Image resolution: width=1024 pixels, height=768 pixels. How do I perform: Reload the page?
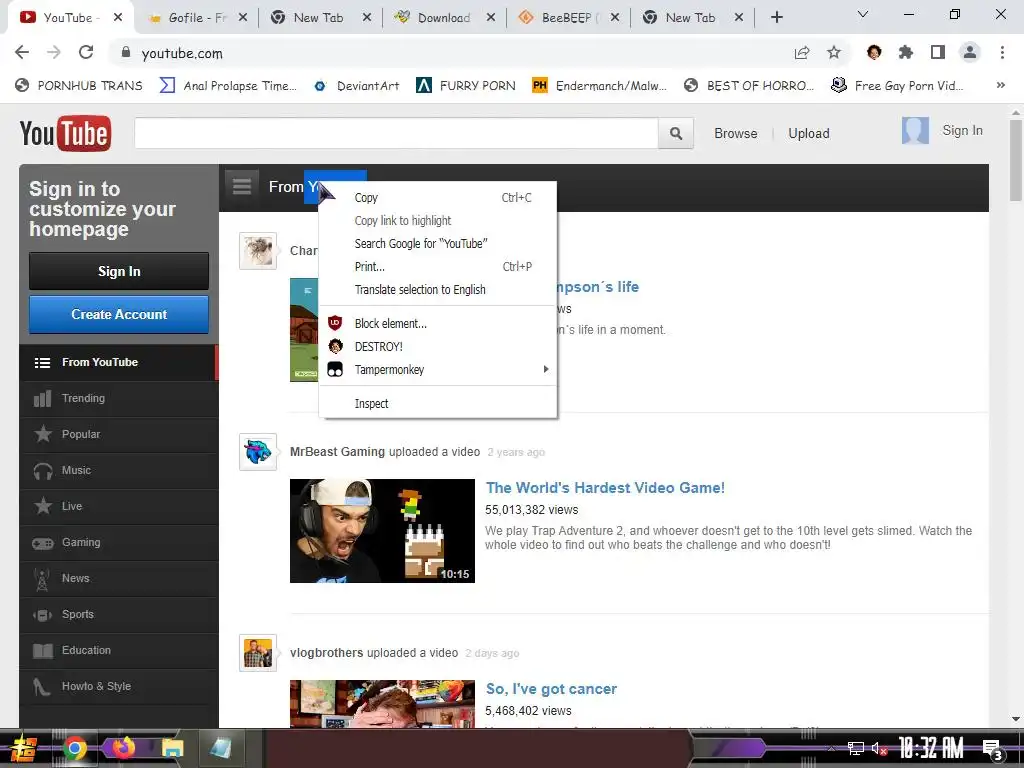tap(86, 52)
